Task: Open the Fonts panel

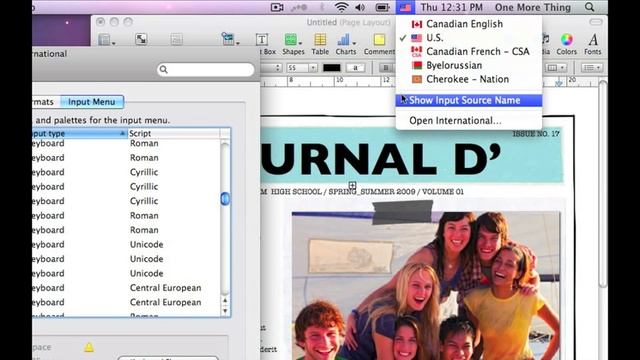Action: 593,43
